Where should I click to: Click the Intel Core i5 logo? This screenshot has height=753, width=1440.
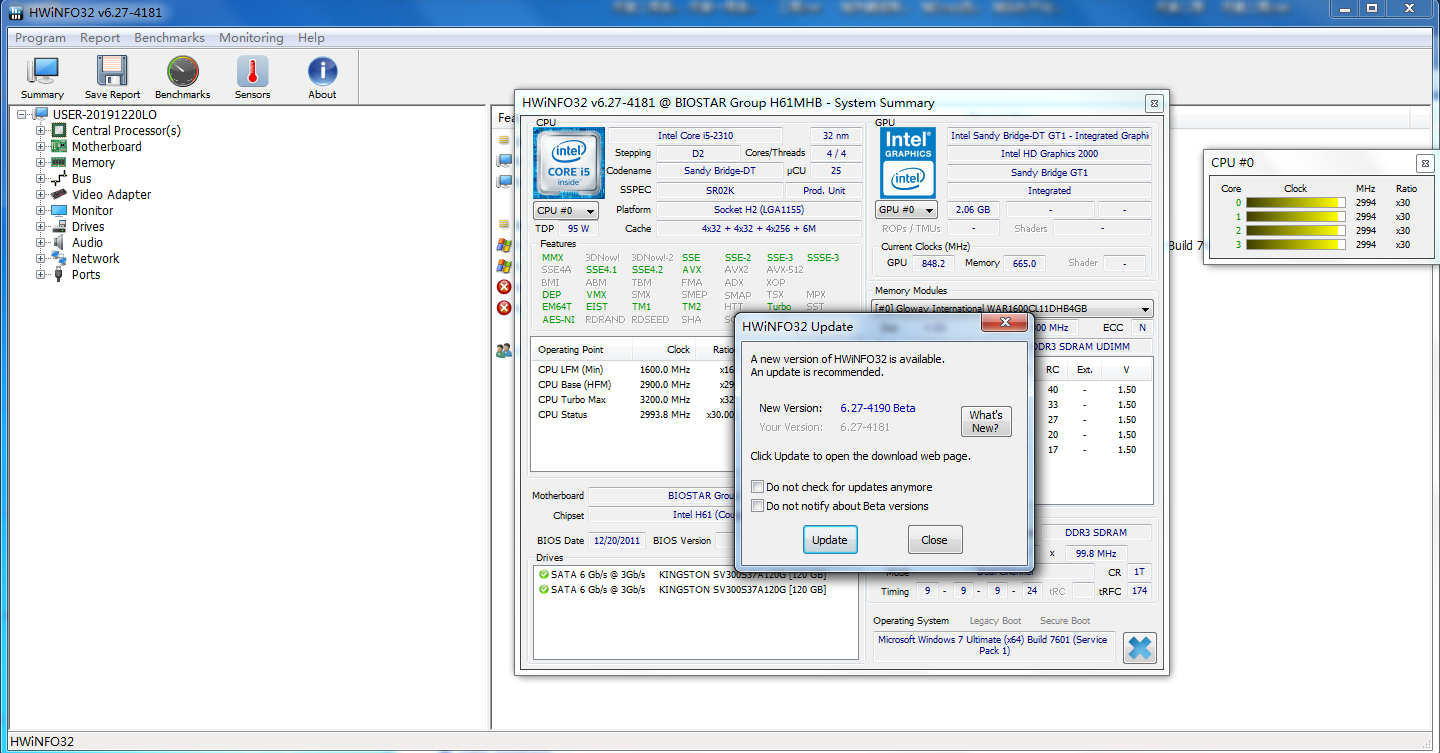(x=569, y=162)
